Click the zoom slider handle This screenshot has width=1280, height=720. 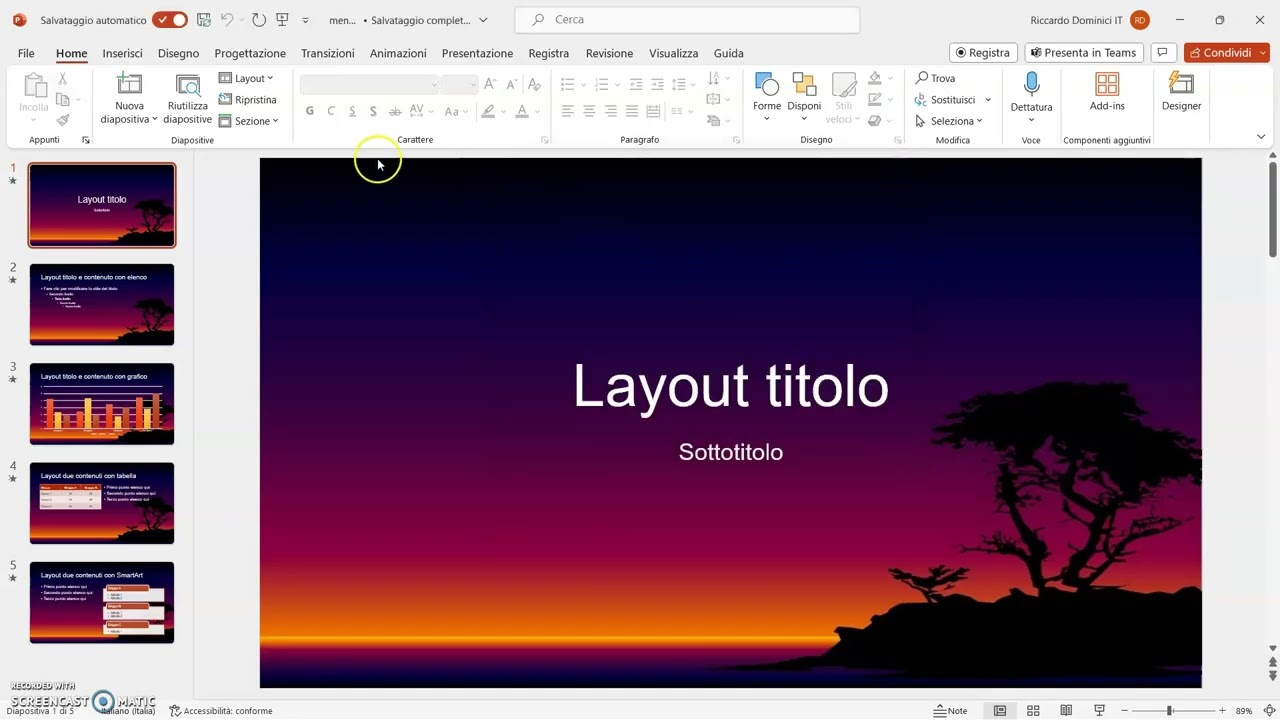[x=1169, y=711]
